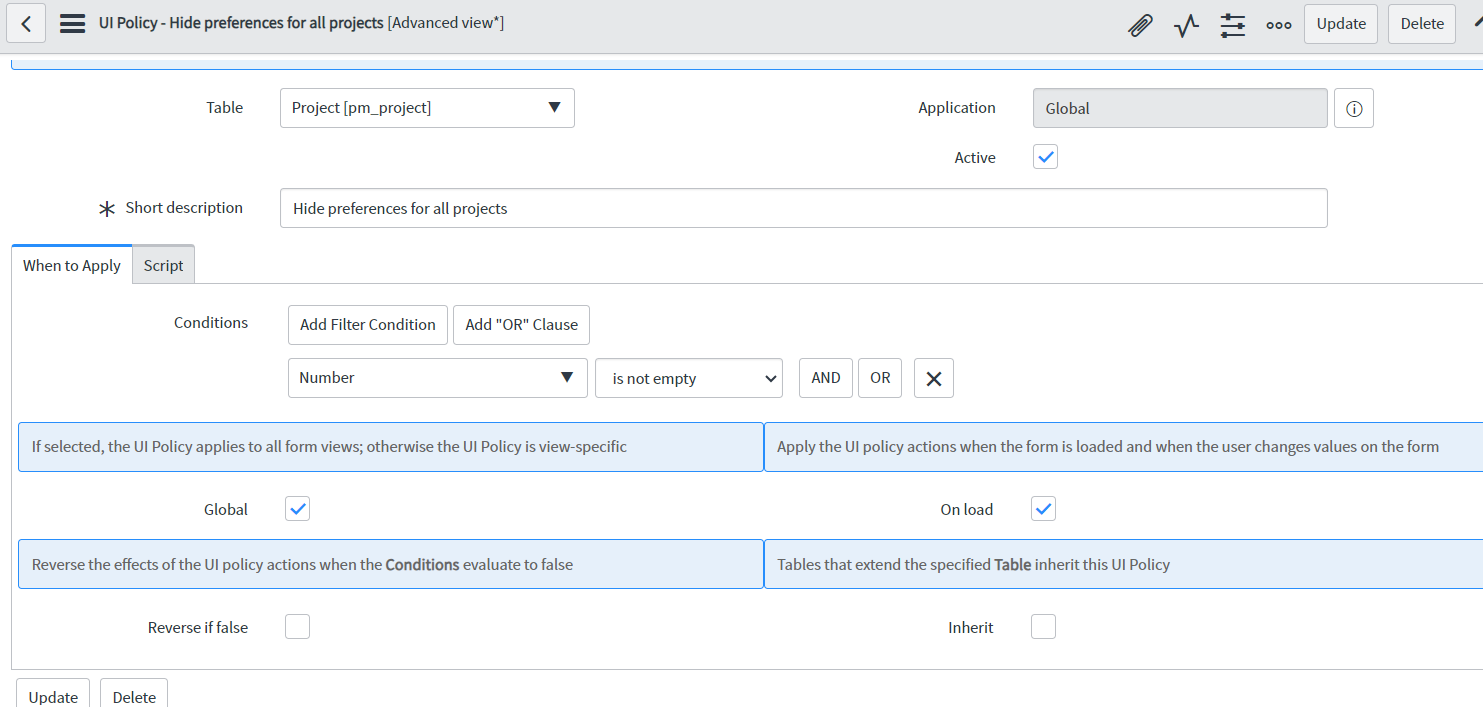This screenshot has width=1483, height=707.
Task: Update the record with the bottom Update button
Action: click(x=52, y=696)
